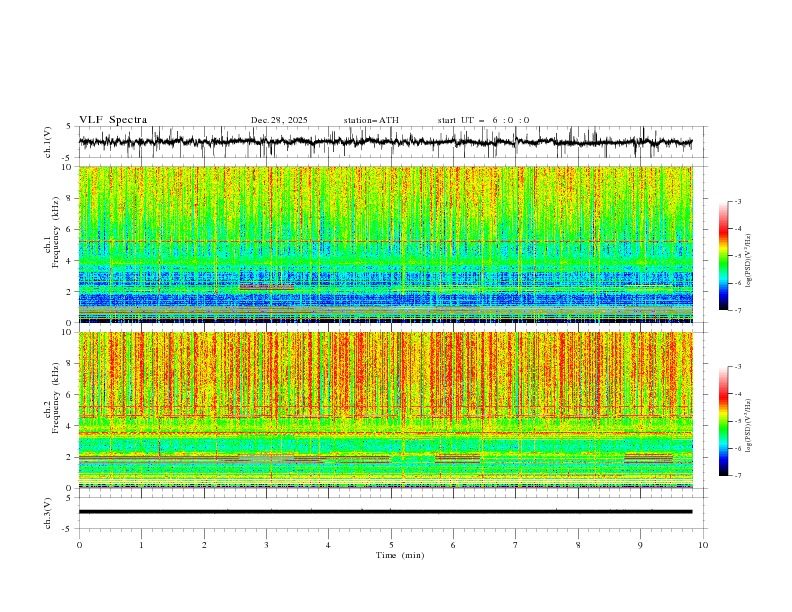Click inside the ch.1 spectrogram panel

(x=385, y=244)
